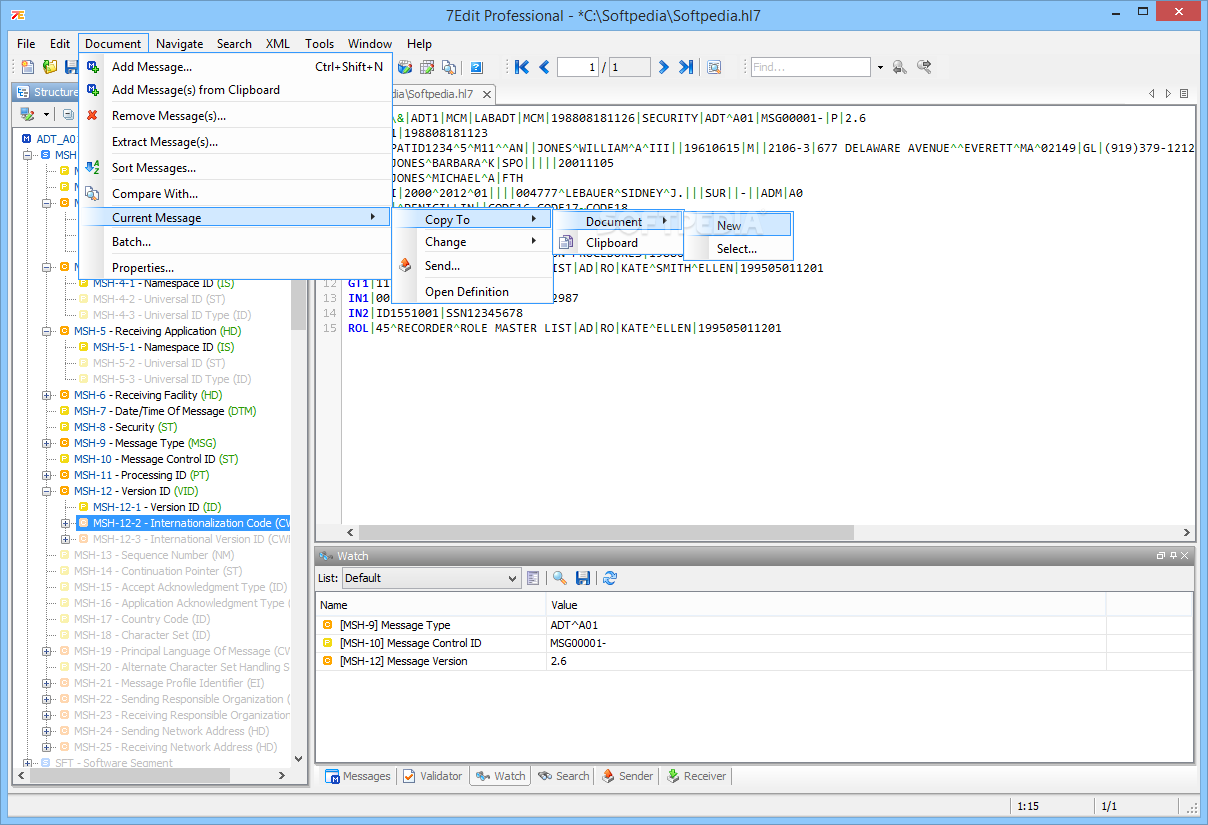Click the 7Edit application icon in title bar
Screen dimensions: 1208x825
18,15
